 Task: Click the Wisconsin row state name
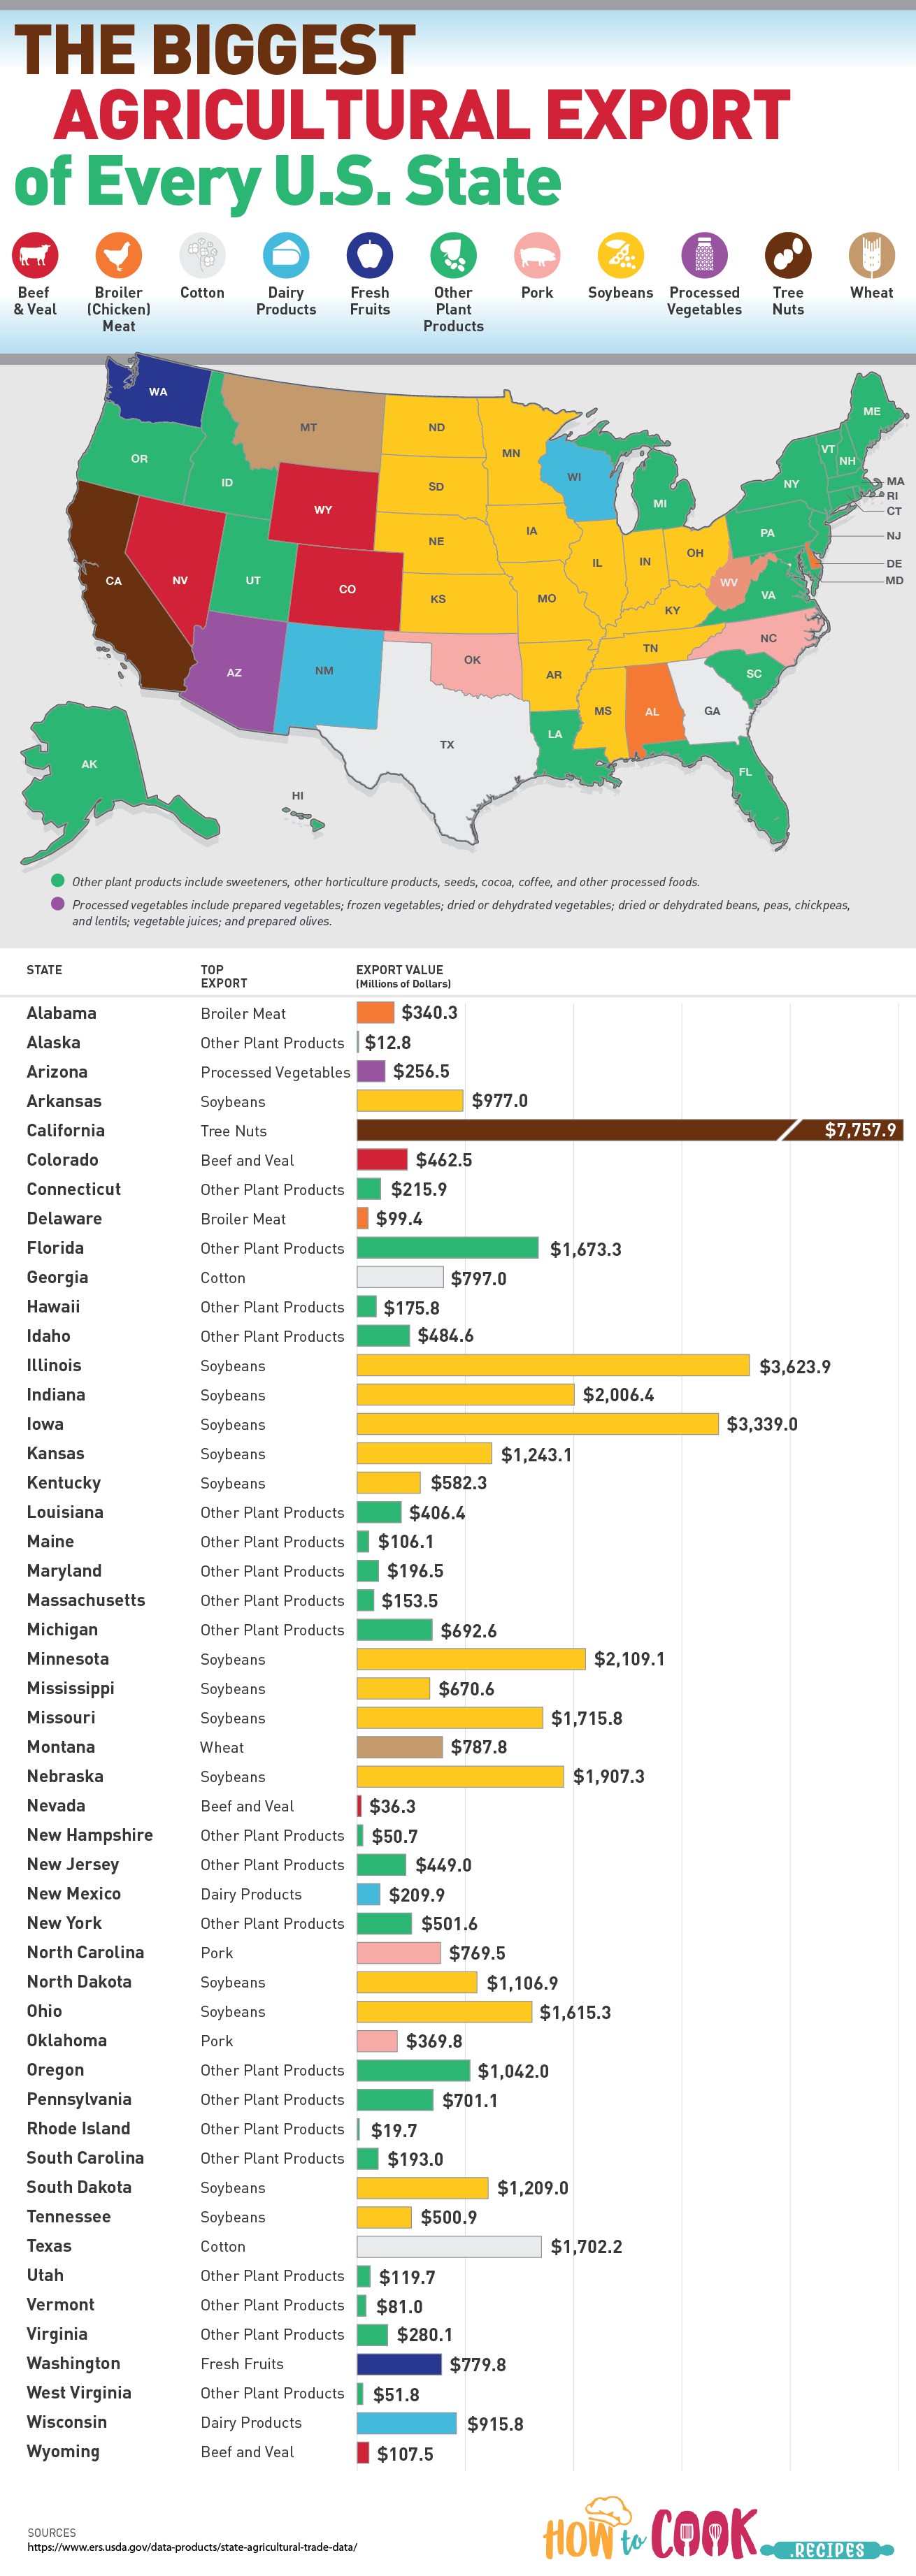point(67,2422)
